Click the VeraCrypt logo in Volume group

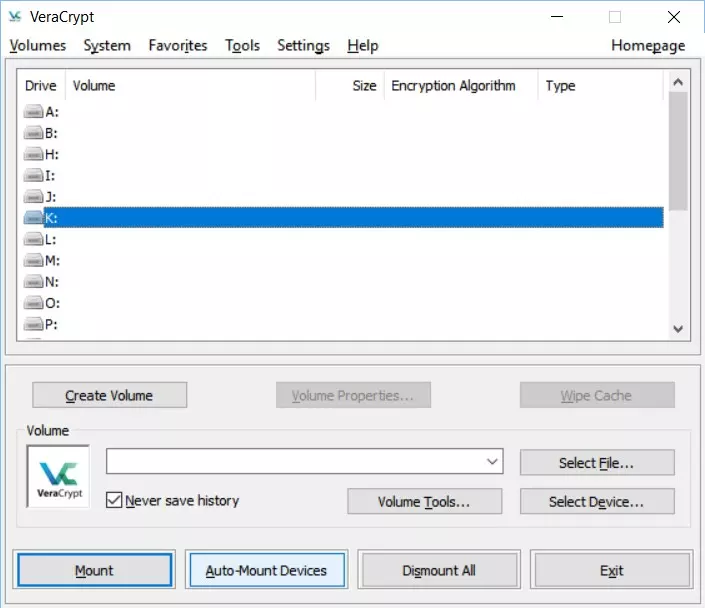pos(58,476)
